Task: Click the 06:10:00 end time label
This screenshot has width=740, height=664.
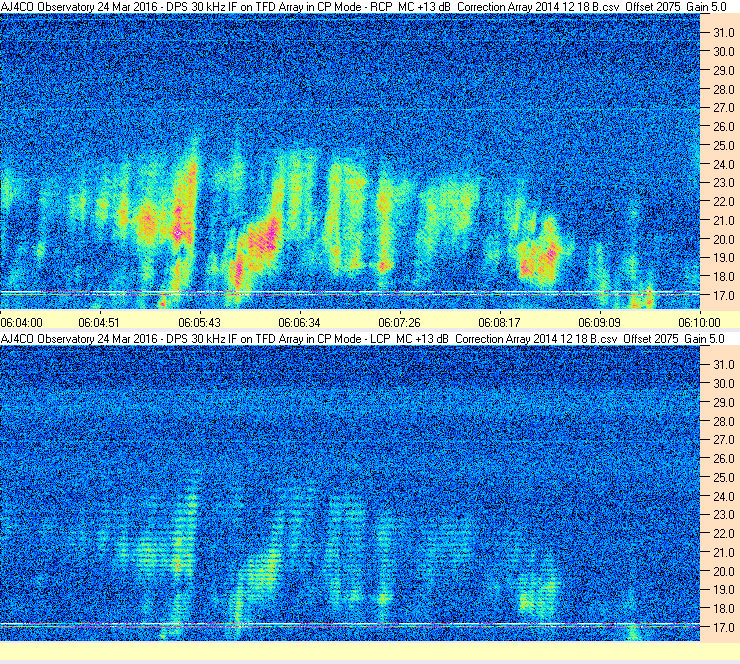Action: point(699,323)
